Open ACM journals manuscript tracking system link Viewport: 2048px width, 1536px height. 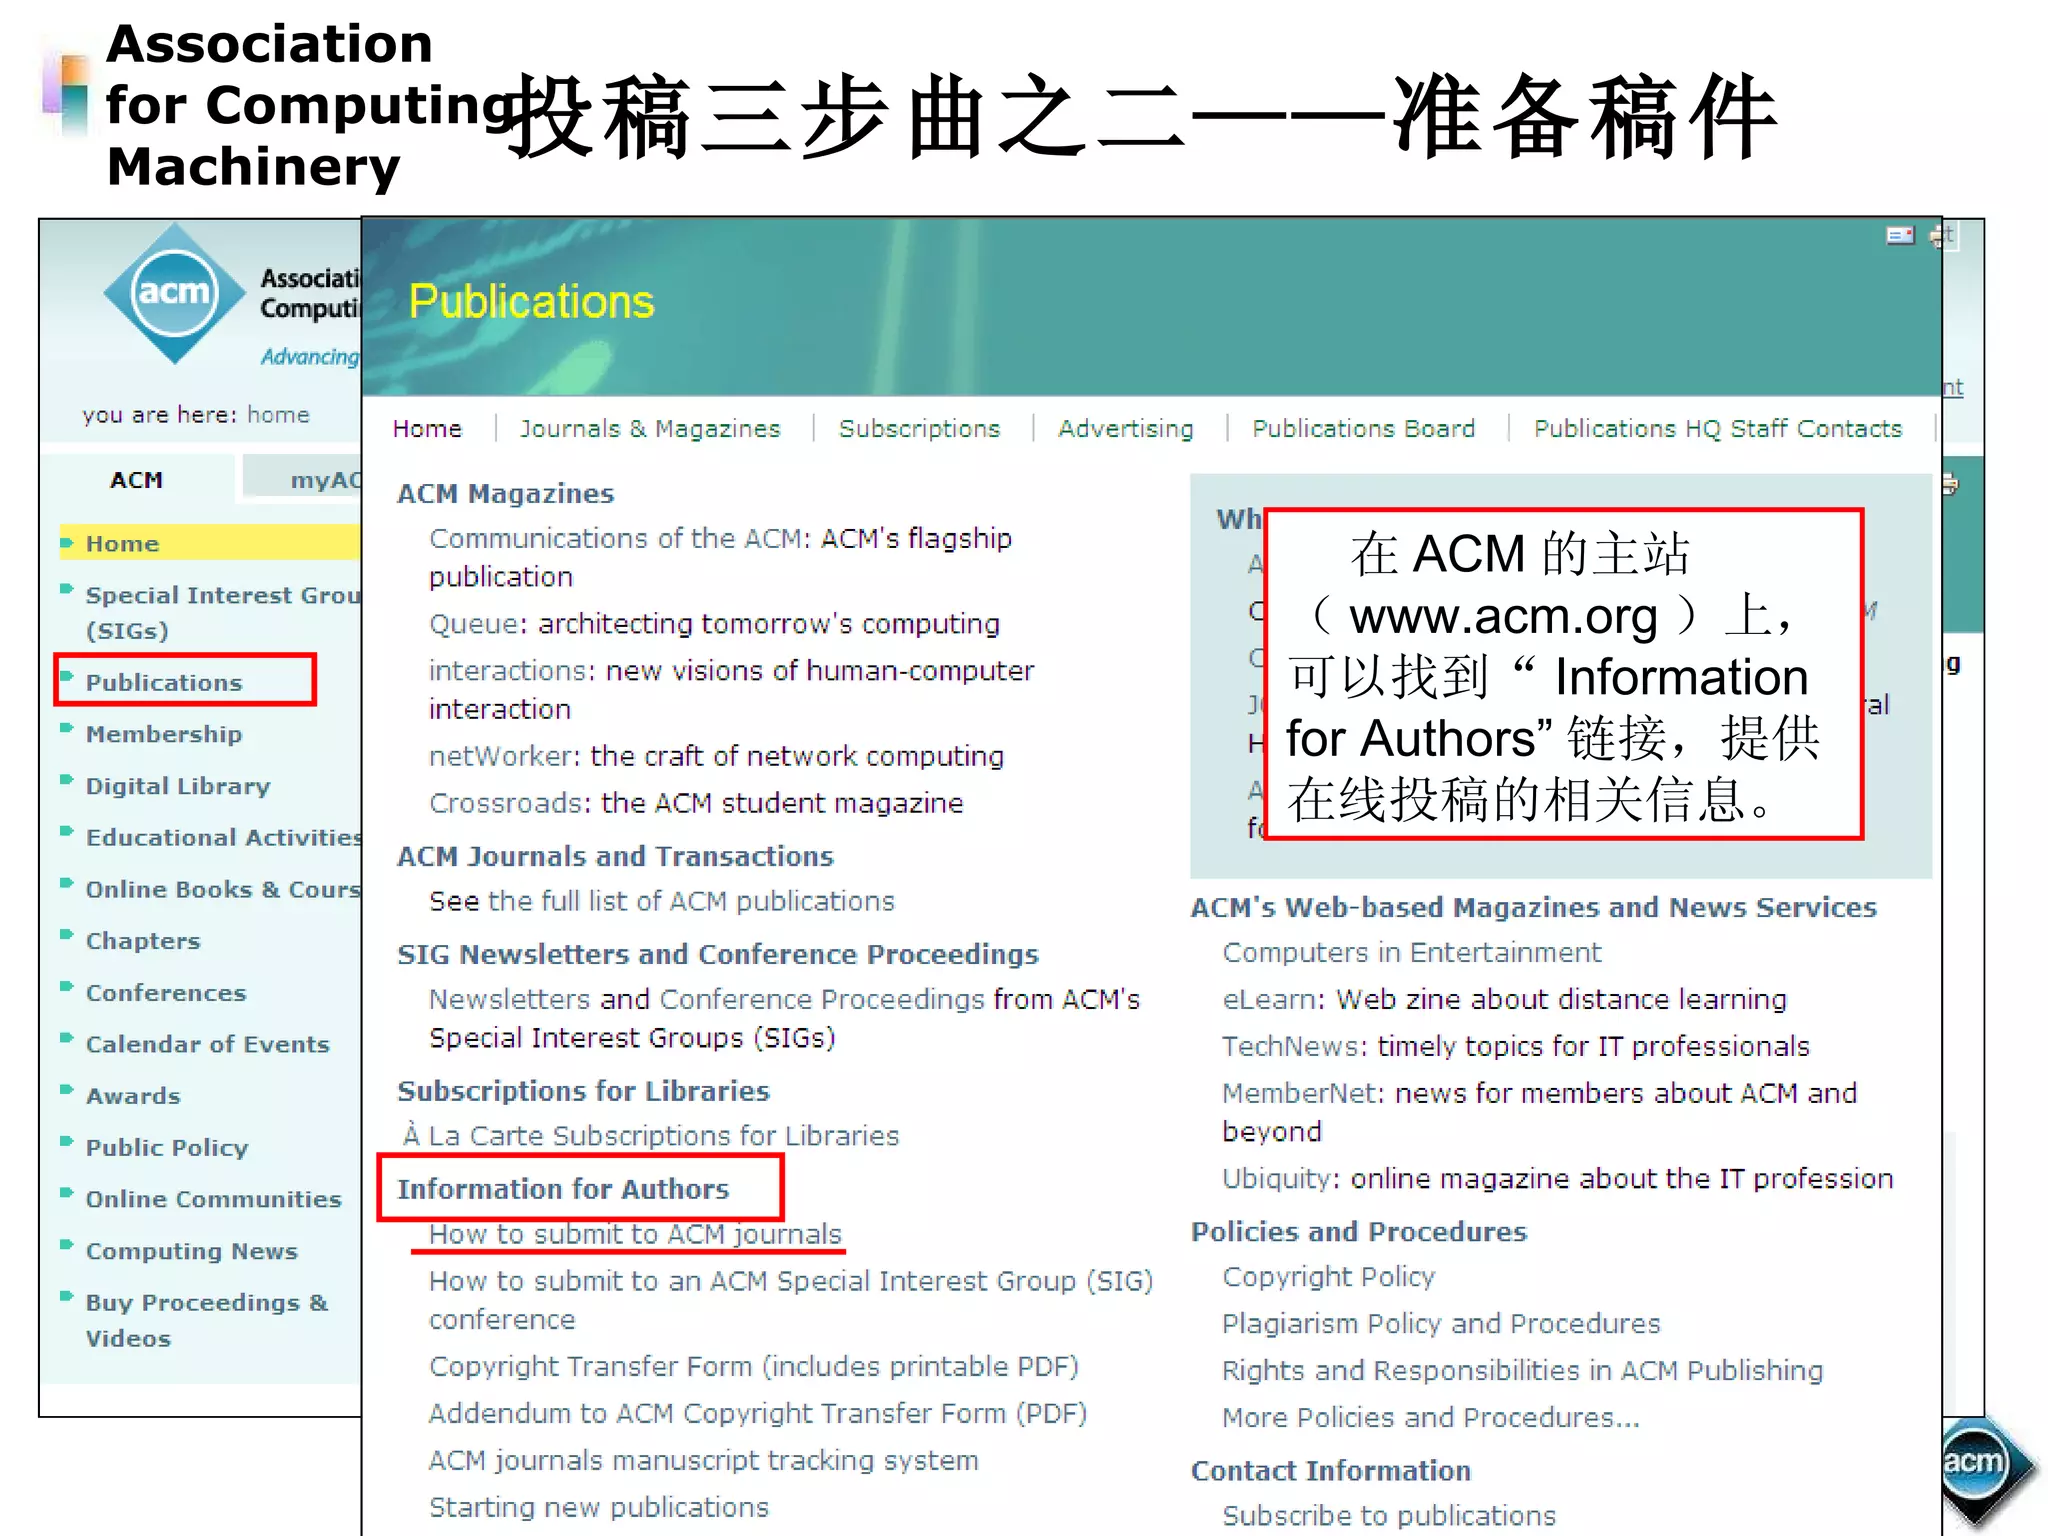pos(703,1461)
